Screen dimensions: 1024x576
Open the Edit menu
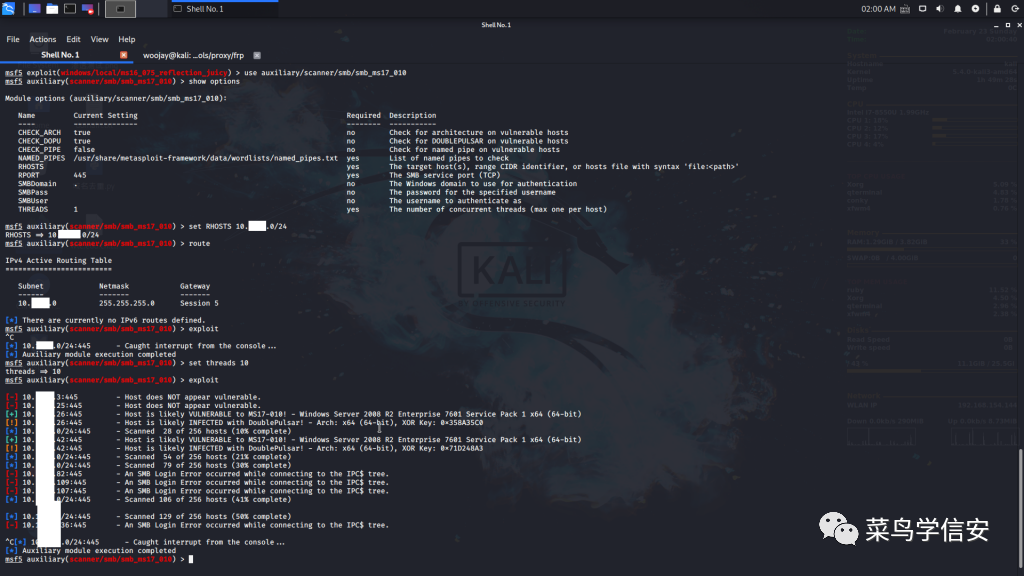[73, 39]
